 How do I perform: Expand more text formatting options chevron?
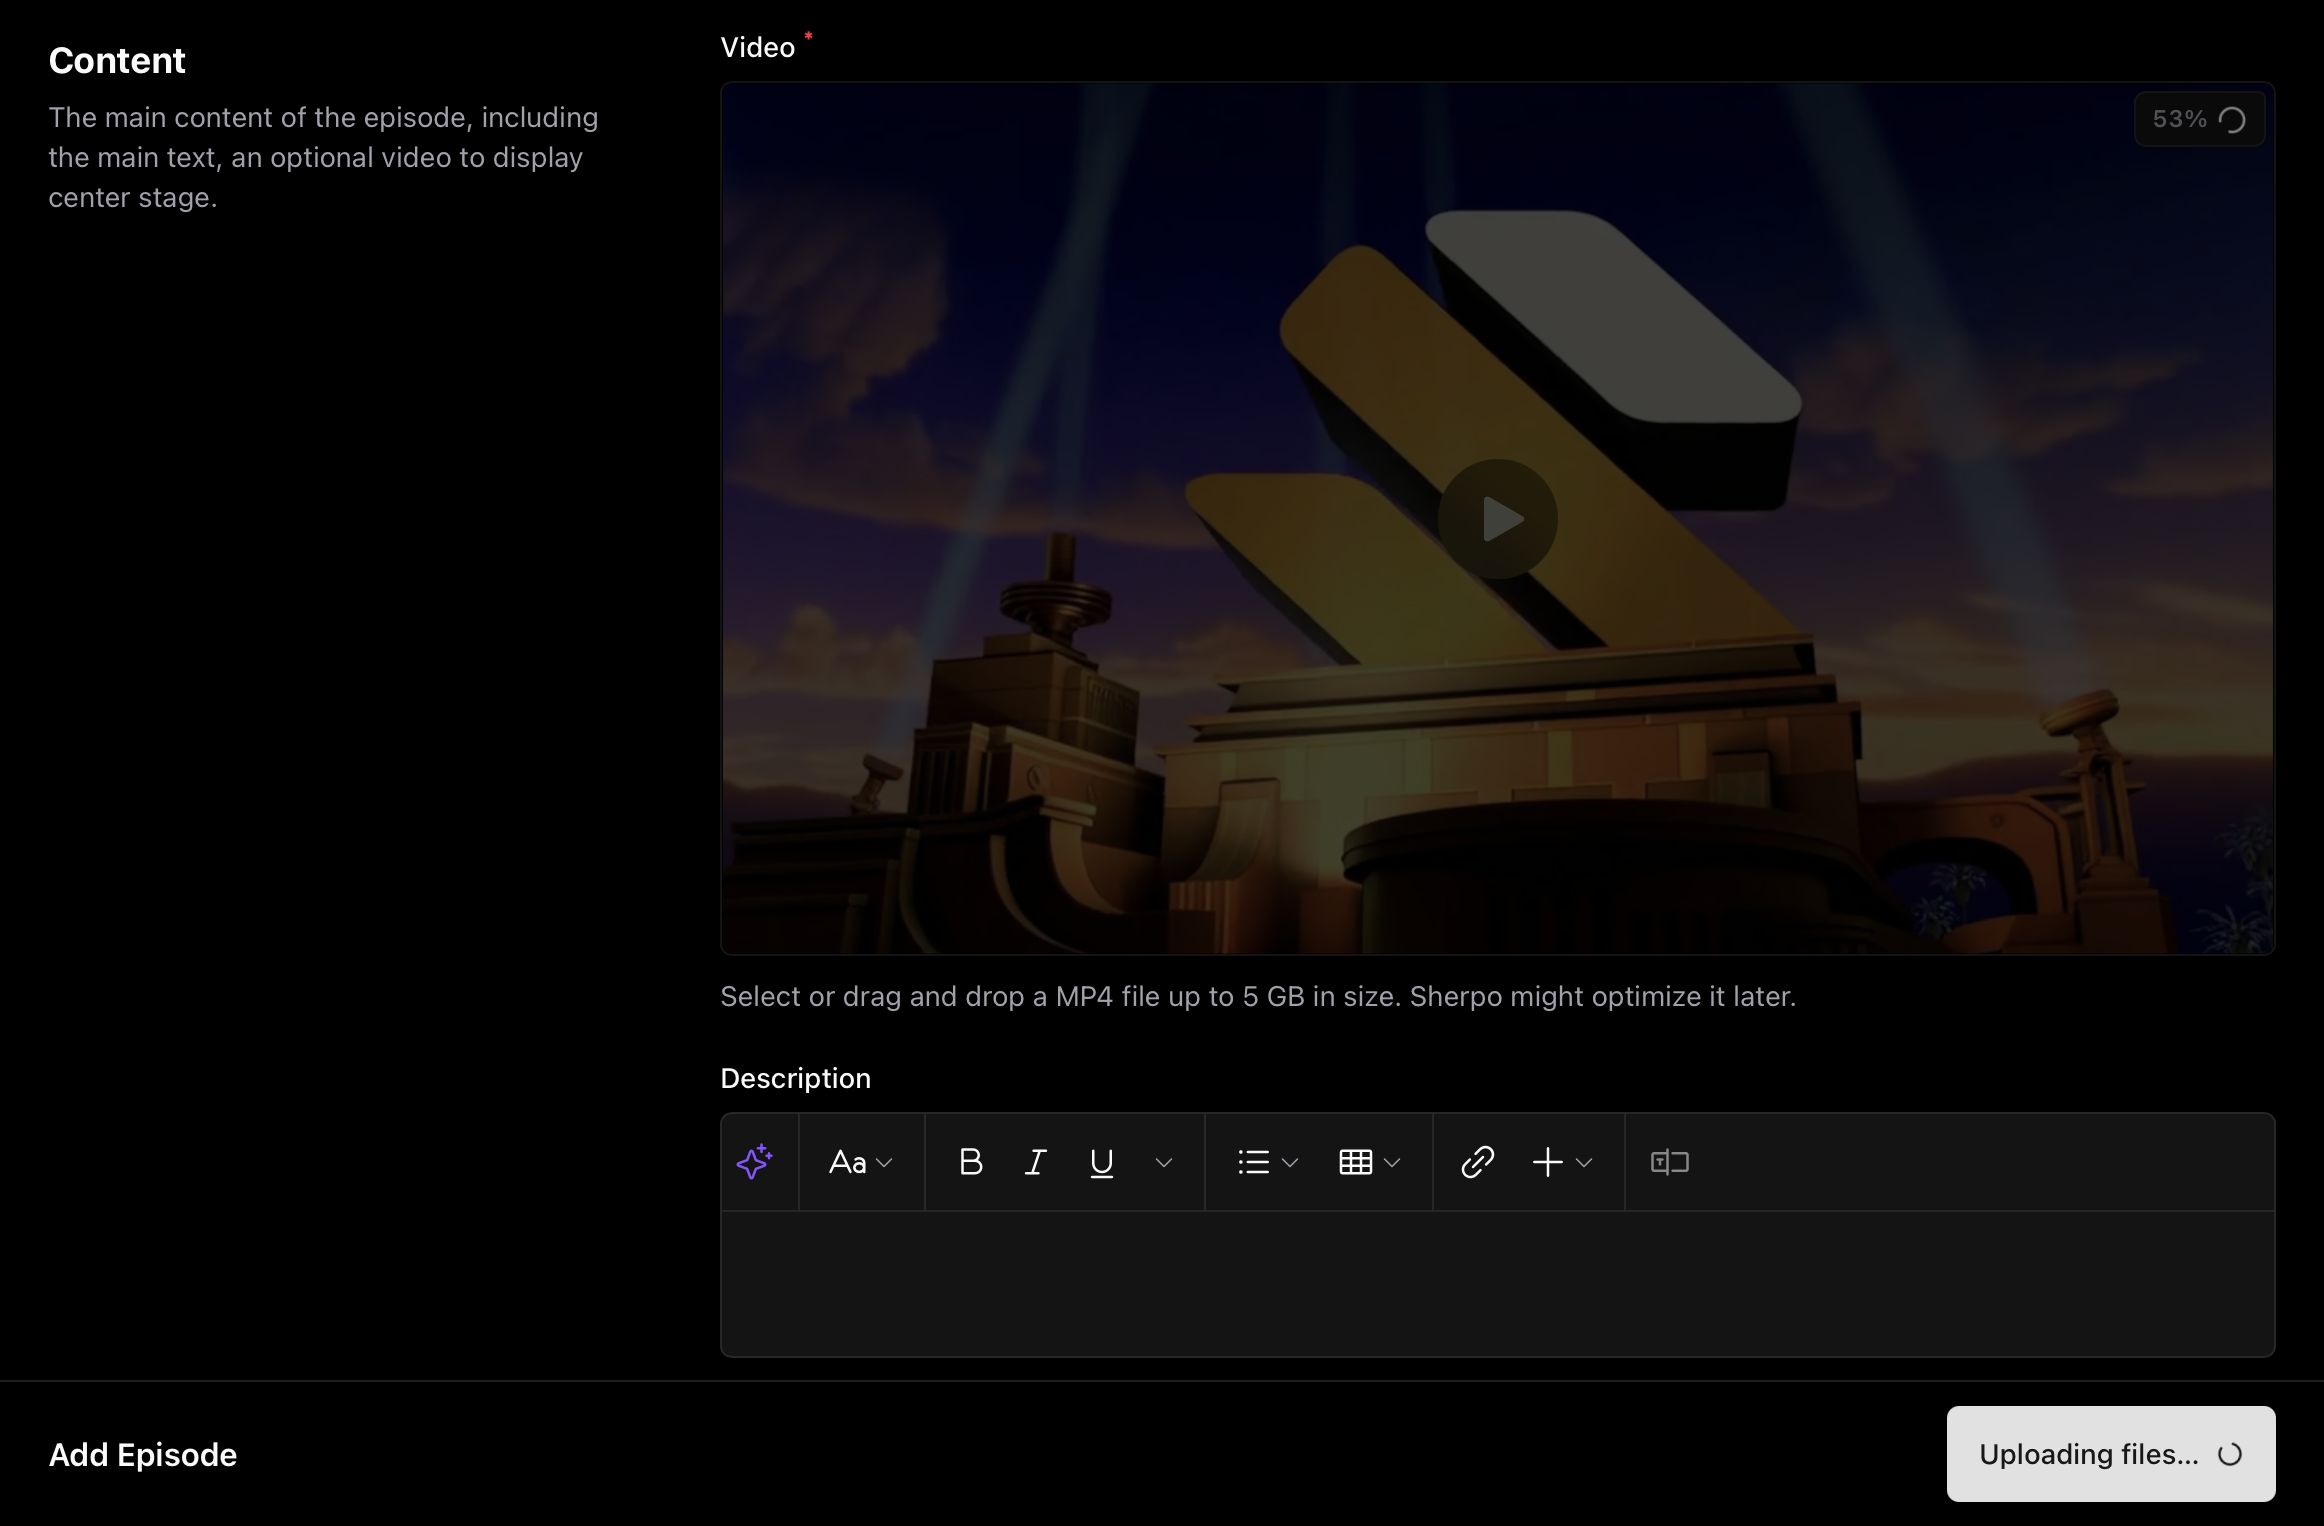[1163, 1162]
